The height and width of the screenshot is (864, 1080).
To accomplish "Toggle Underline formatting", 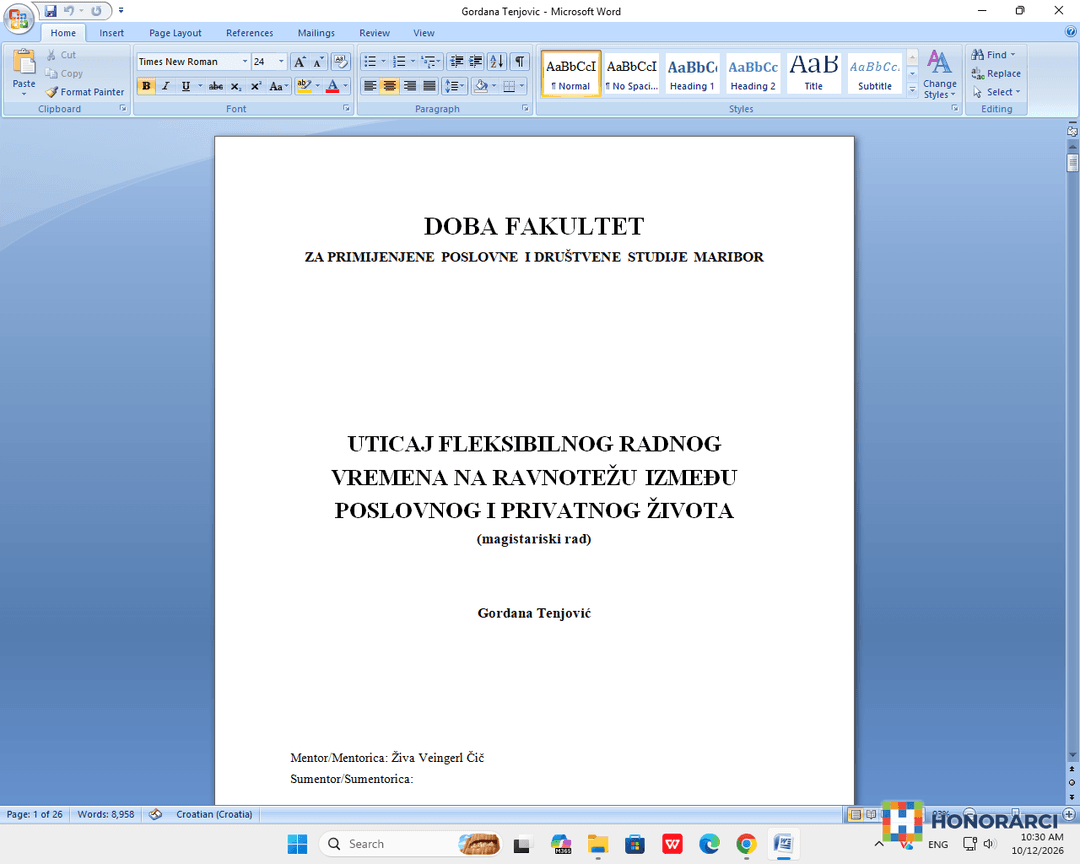I will [x=185, y=86].
